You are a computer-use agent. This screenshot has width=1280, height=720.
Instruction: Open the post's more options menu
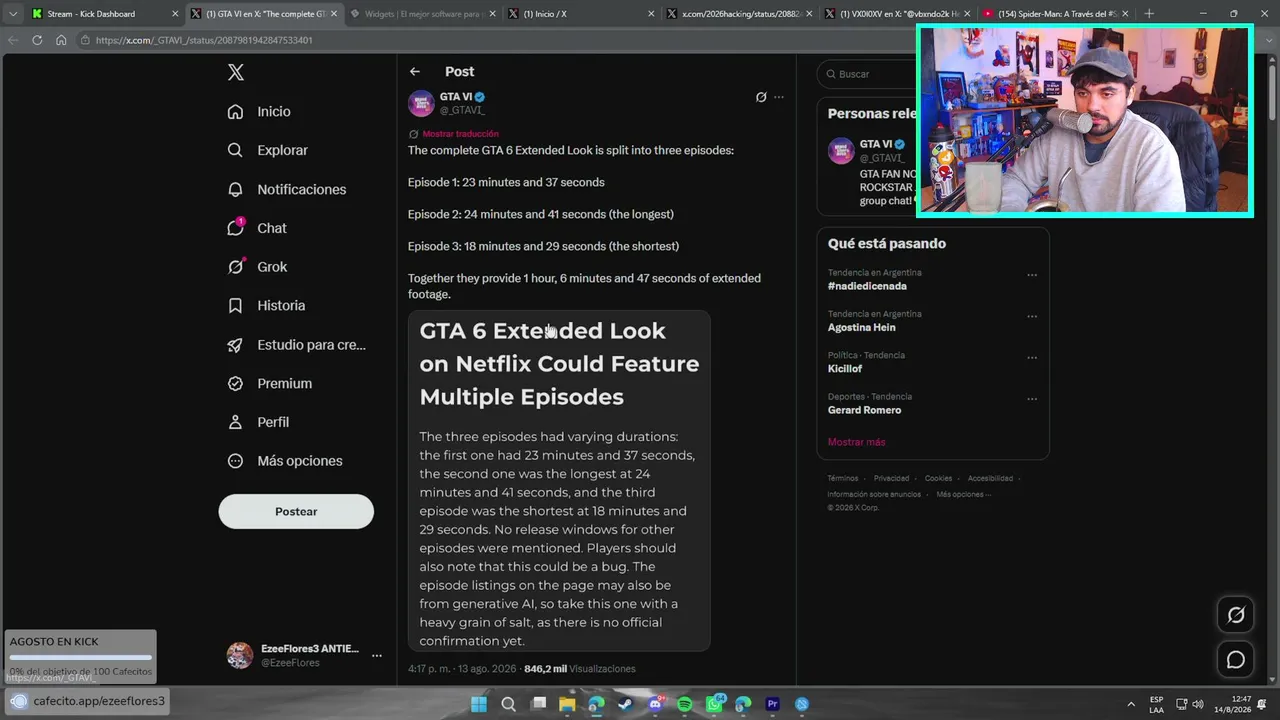click(x=779, y=97)
